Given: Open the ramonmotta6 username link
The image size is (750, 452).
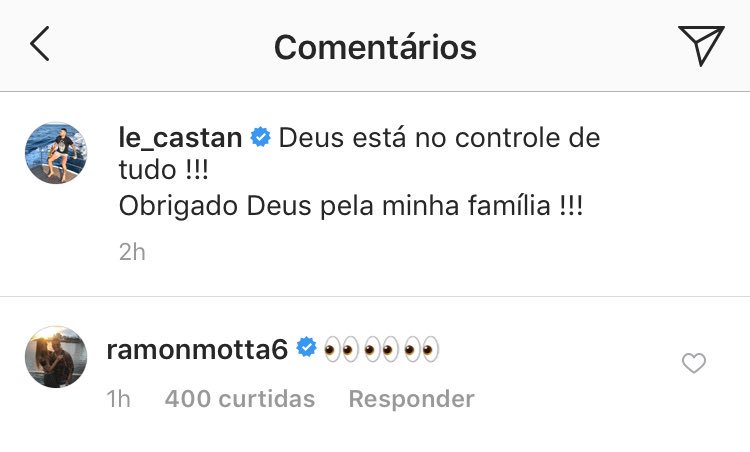Looking at the screenshot, I should [197, 349].
